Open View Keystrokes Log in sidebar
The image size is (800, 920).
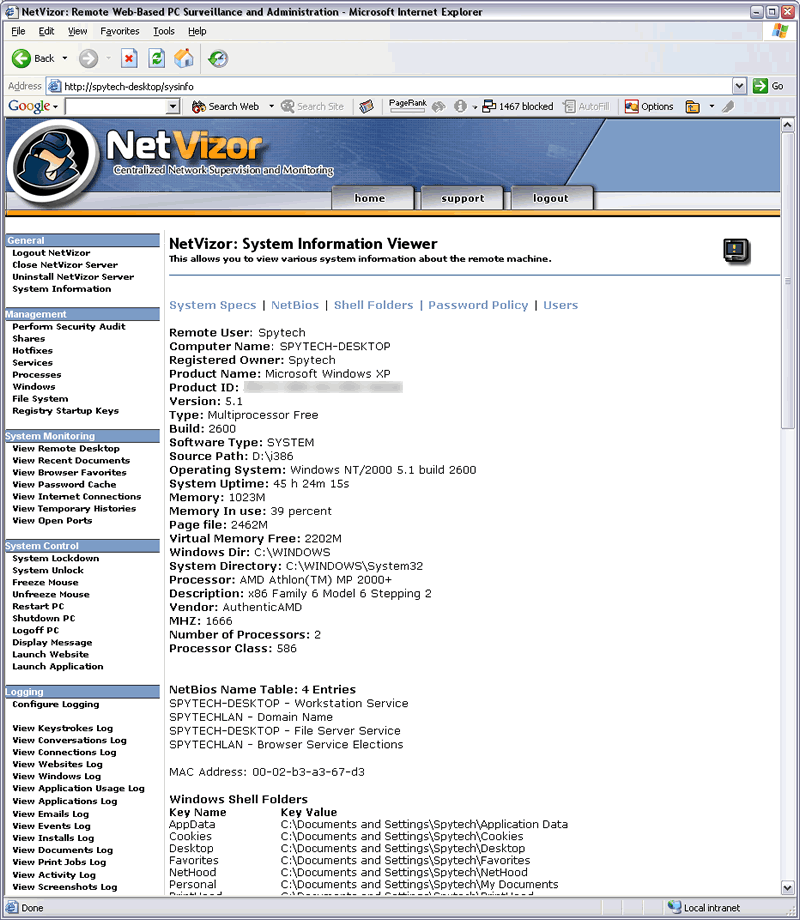click(x=62, y=728)
